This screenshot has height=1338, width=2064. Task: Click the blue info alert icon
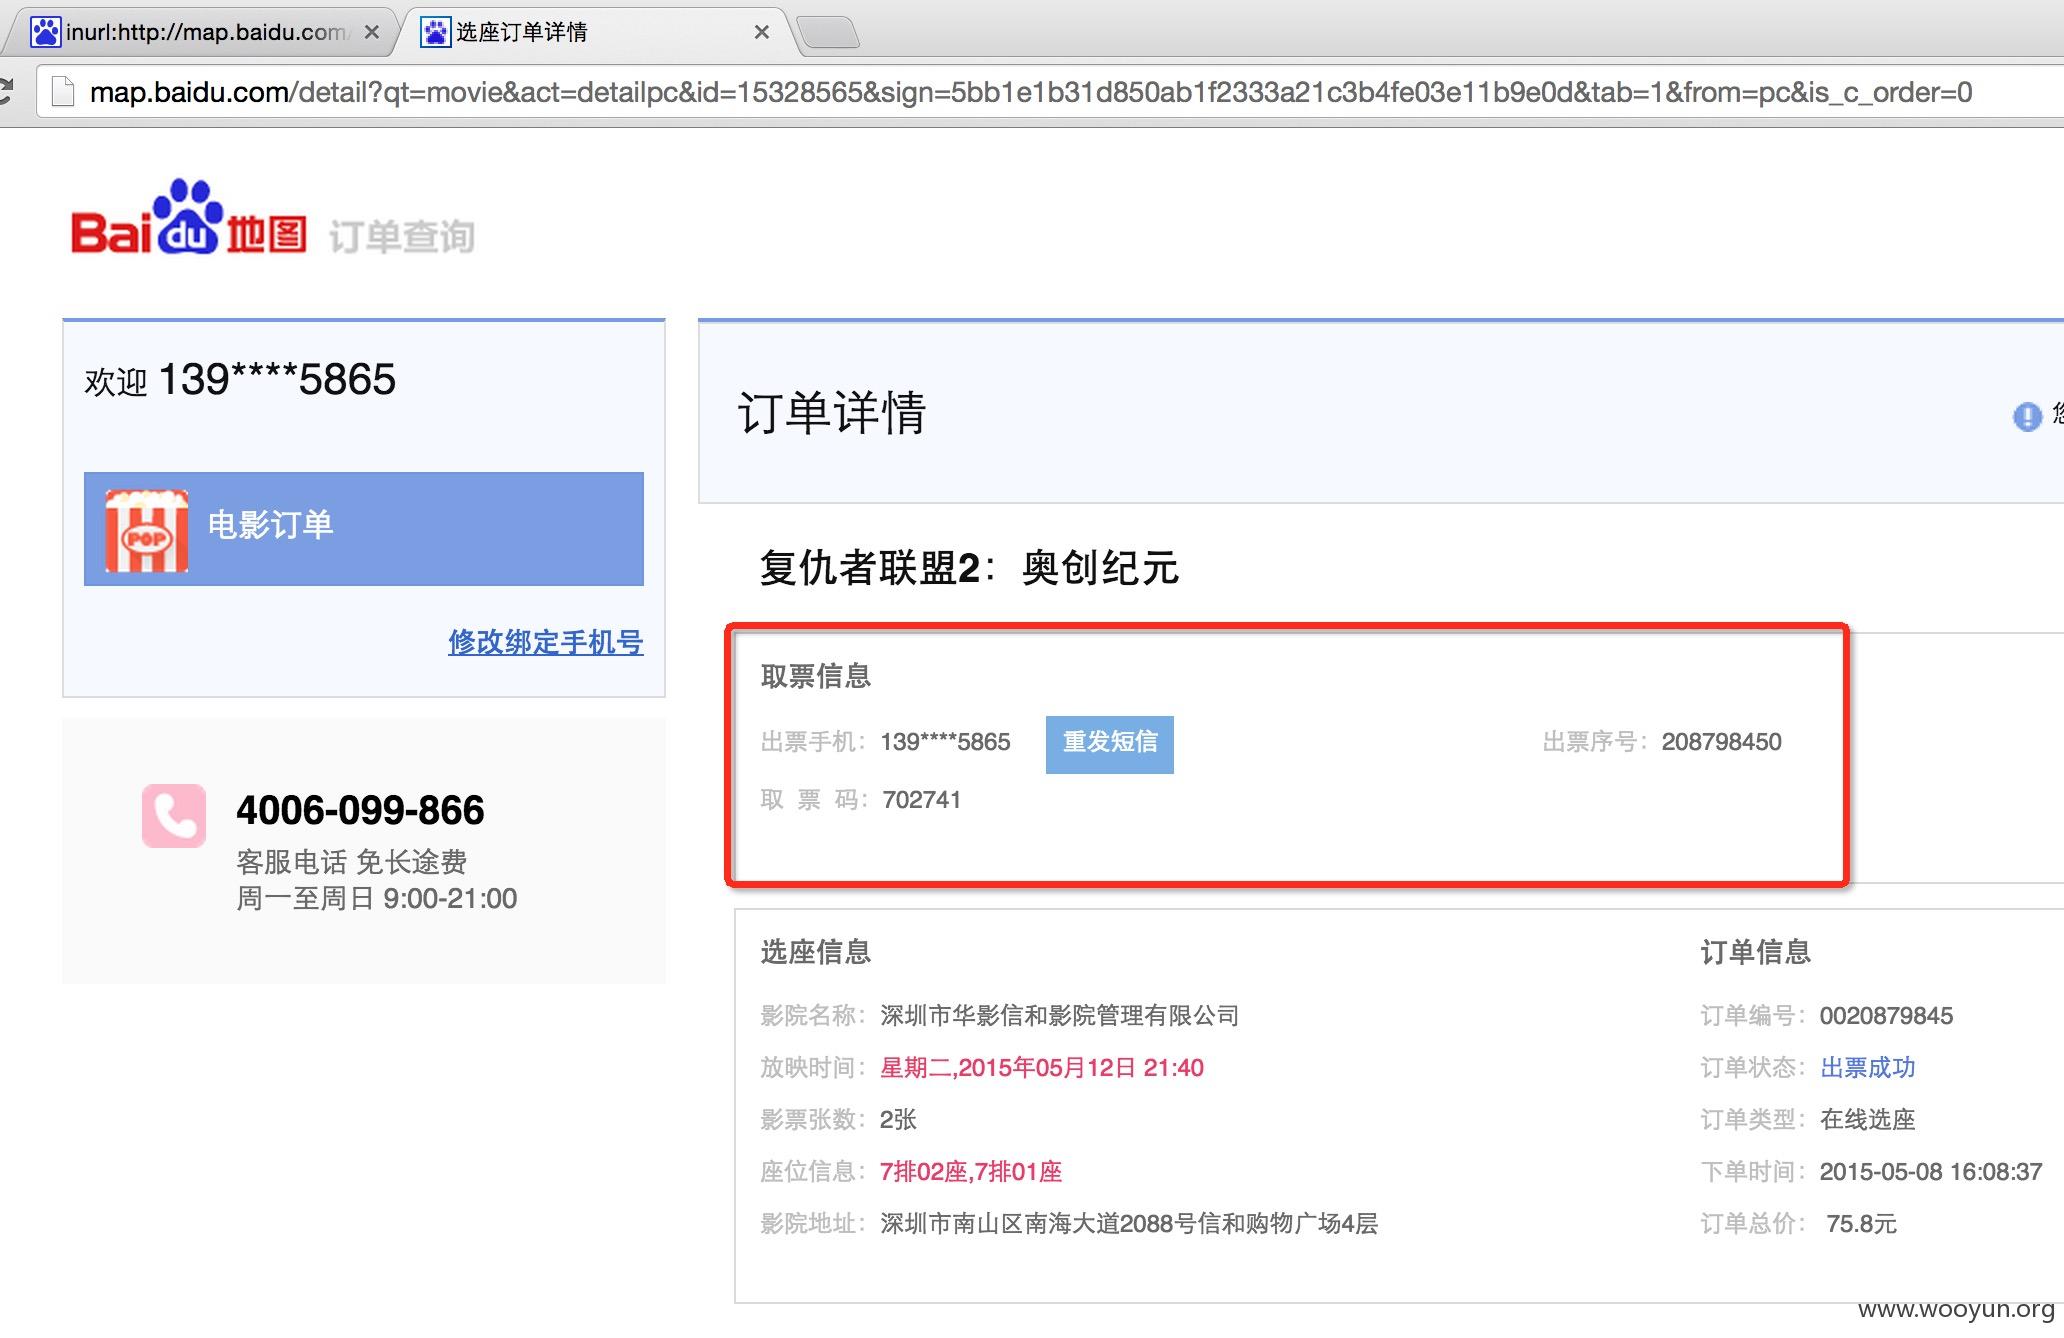pos(2027,416)
